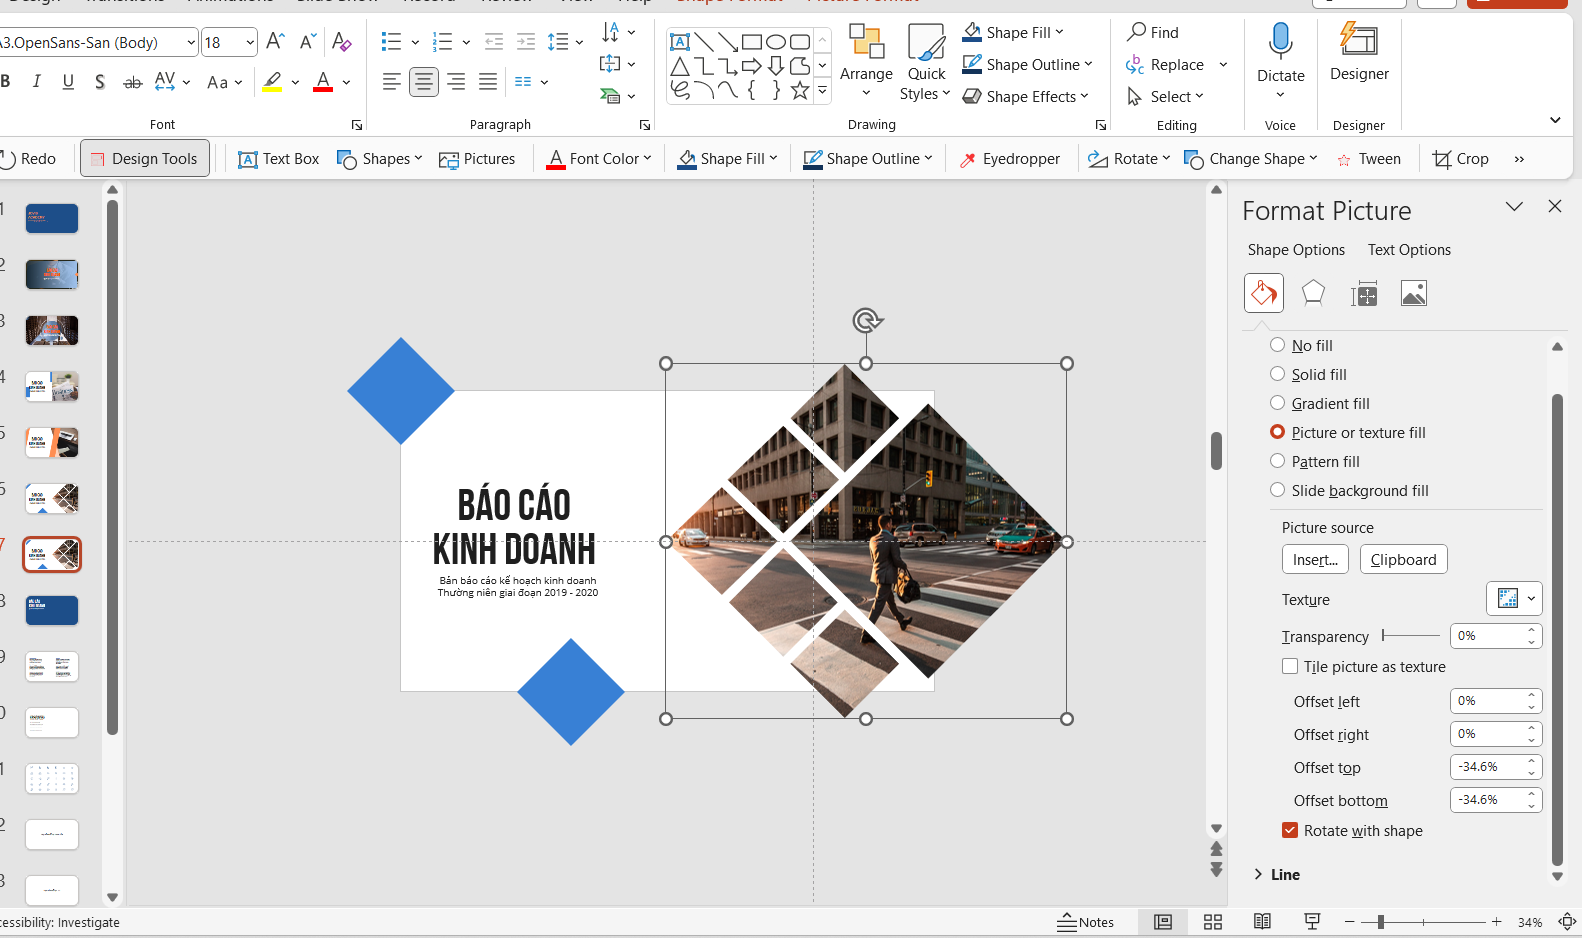Switch to Slide Sorter view

1213,922
